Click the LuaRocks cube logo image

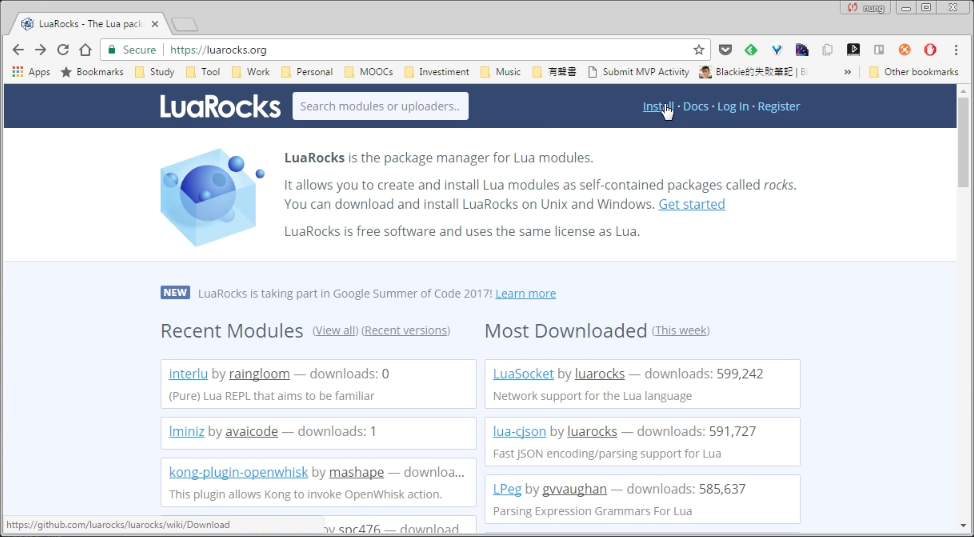(x=212, y=197)
